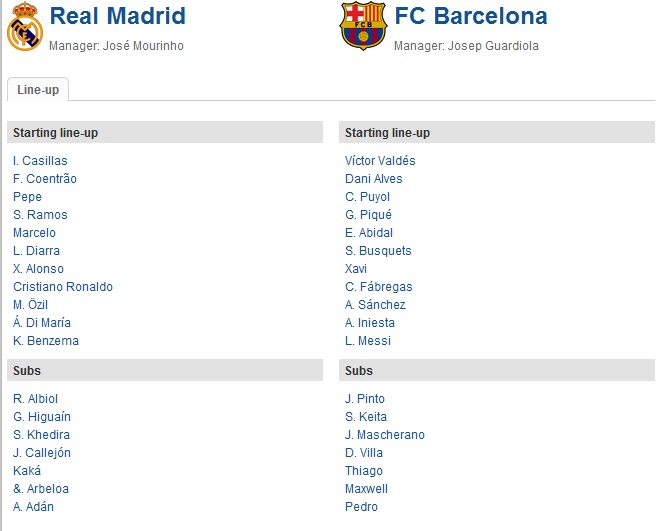View C. Puyol player profile
This screenshot has height=531, width=659.
(x=367, y=197)
